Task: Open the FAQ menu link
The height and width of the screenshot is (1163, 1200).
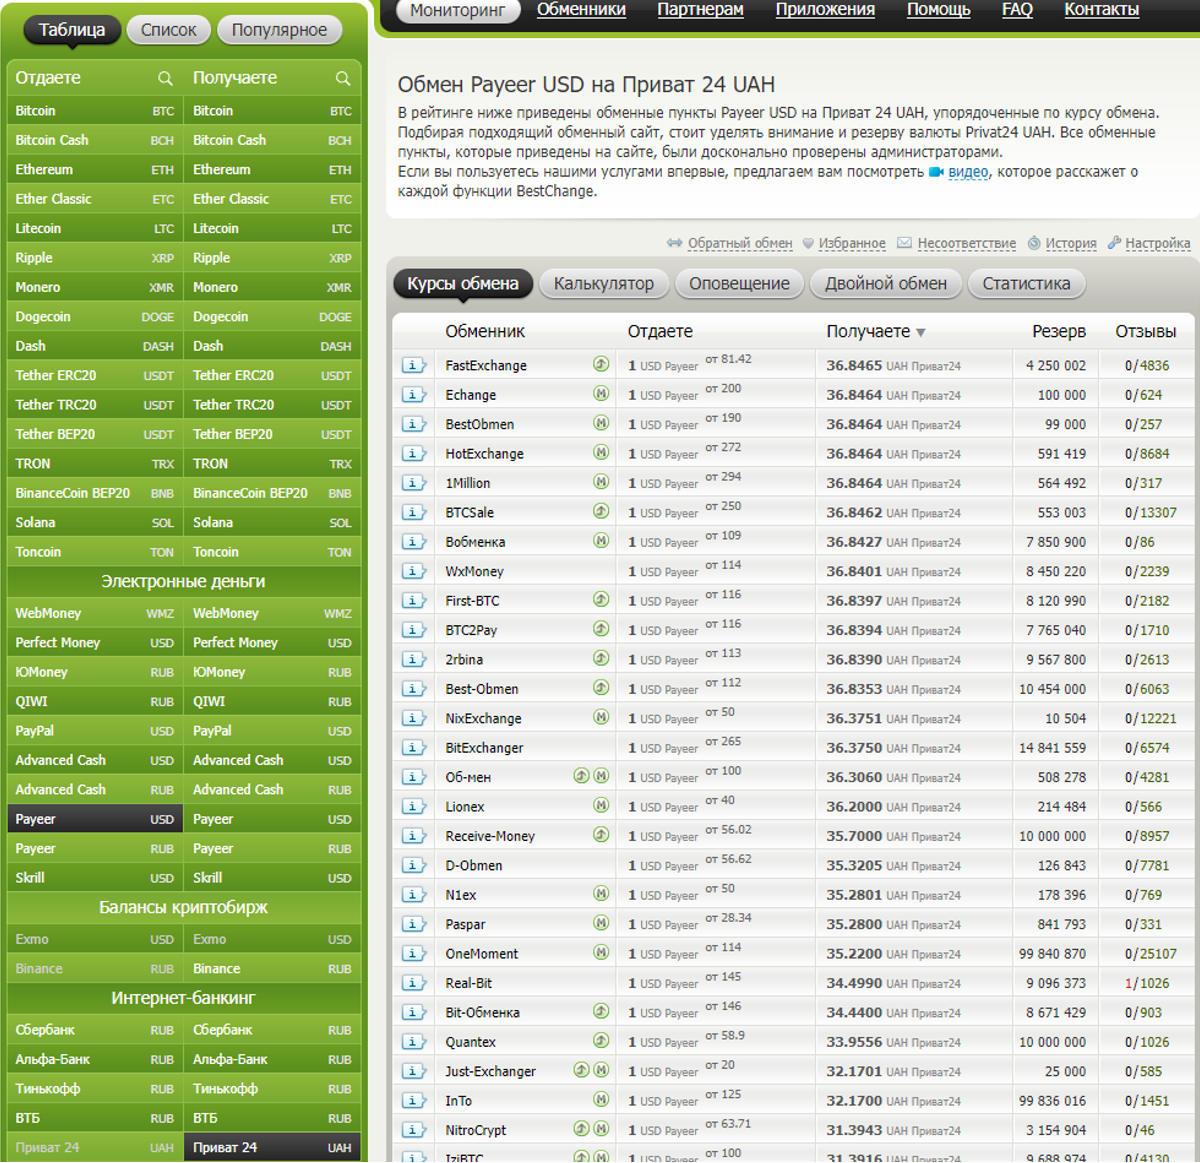Action: (1017, 10)
